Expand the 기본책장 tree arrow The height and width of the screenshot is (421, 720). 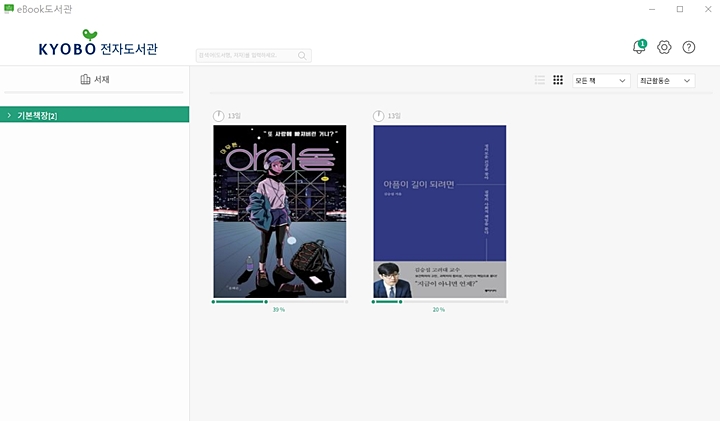(9, 116)
